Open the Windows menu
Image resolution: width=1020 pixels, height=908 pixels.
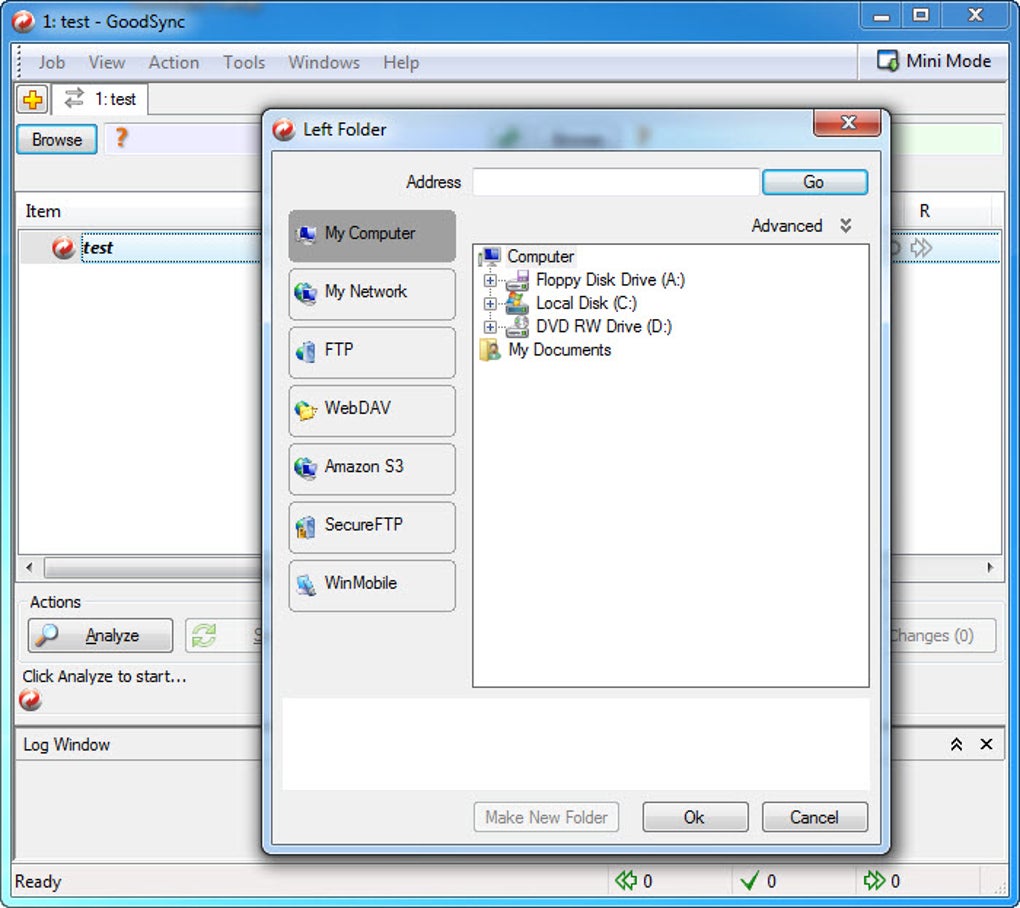coord(324,62)
